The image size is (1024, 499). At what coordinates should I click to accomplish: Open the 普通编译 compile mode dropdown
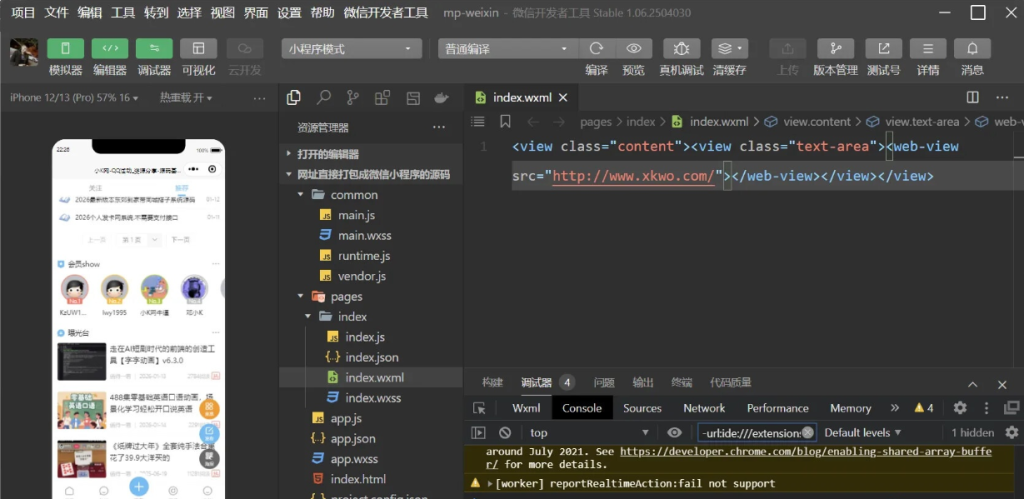[x=508, y=49]
